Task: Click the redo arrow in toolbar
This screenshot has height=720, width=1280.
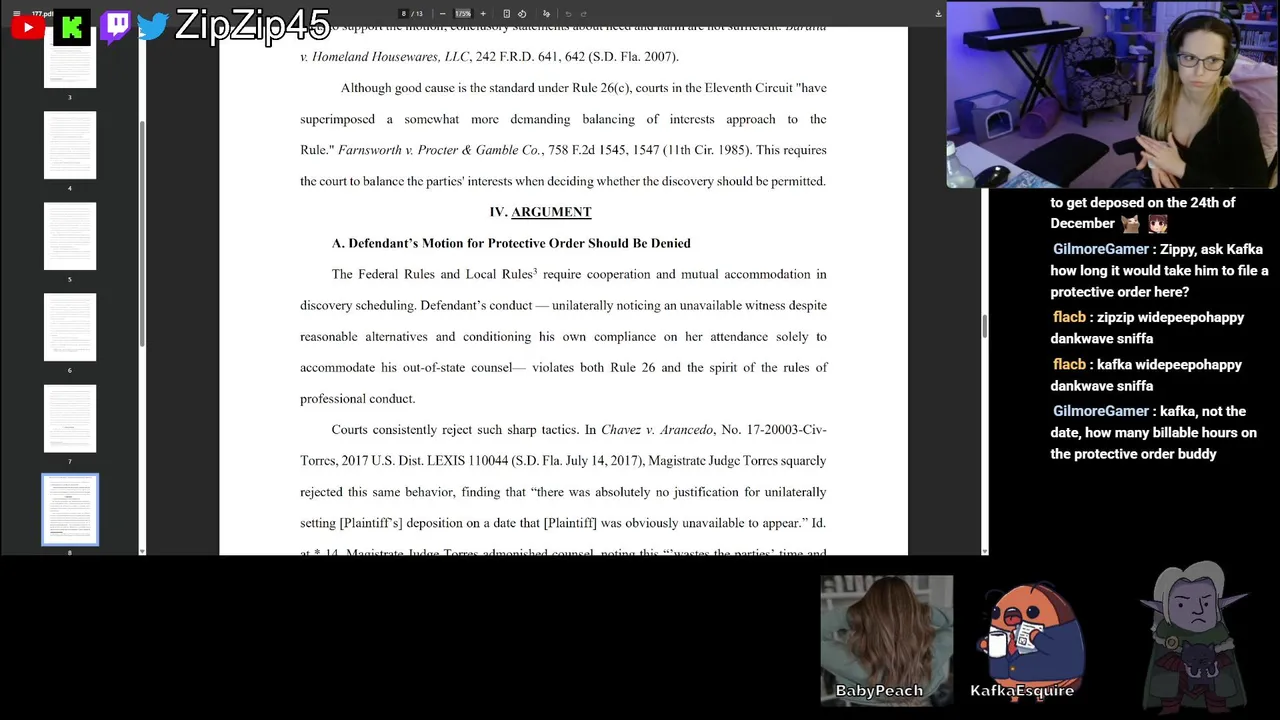Action: pyautogui.click(x=584, y=14)
